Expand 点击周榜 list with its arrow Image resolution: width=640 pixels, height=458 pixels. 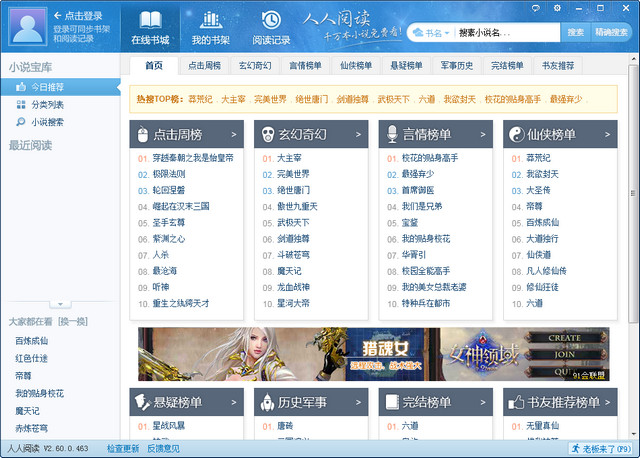(x=234, y=134)
